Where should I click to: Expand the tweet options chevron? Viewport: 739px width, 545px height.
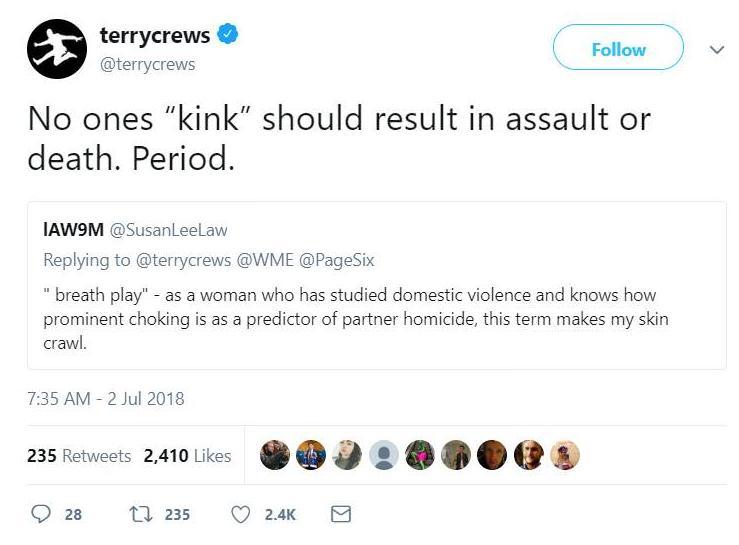click(x=715, y=47)
